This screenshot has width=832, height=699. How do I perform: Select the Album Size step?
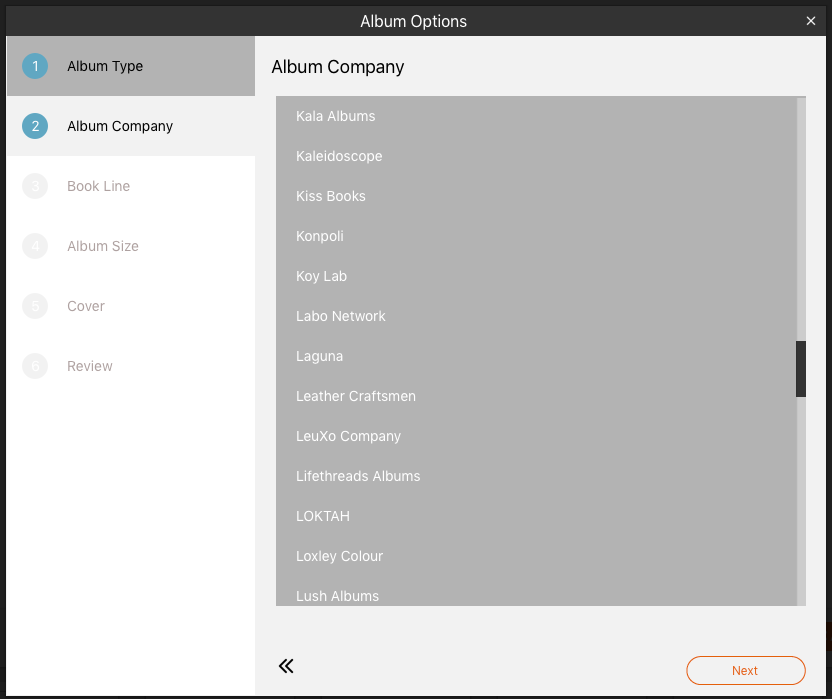pos(131,246)
